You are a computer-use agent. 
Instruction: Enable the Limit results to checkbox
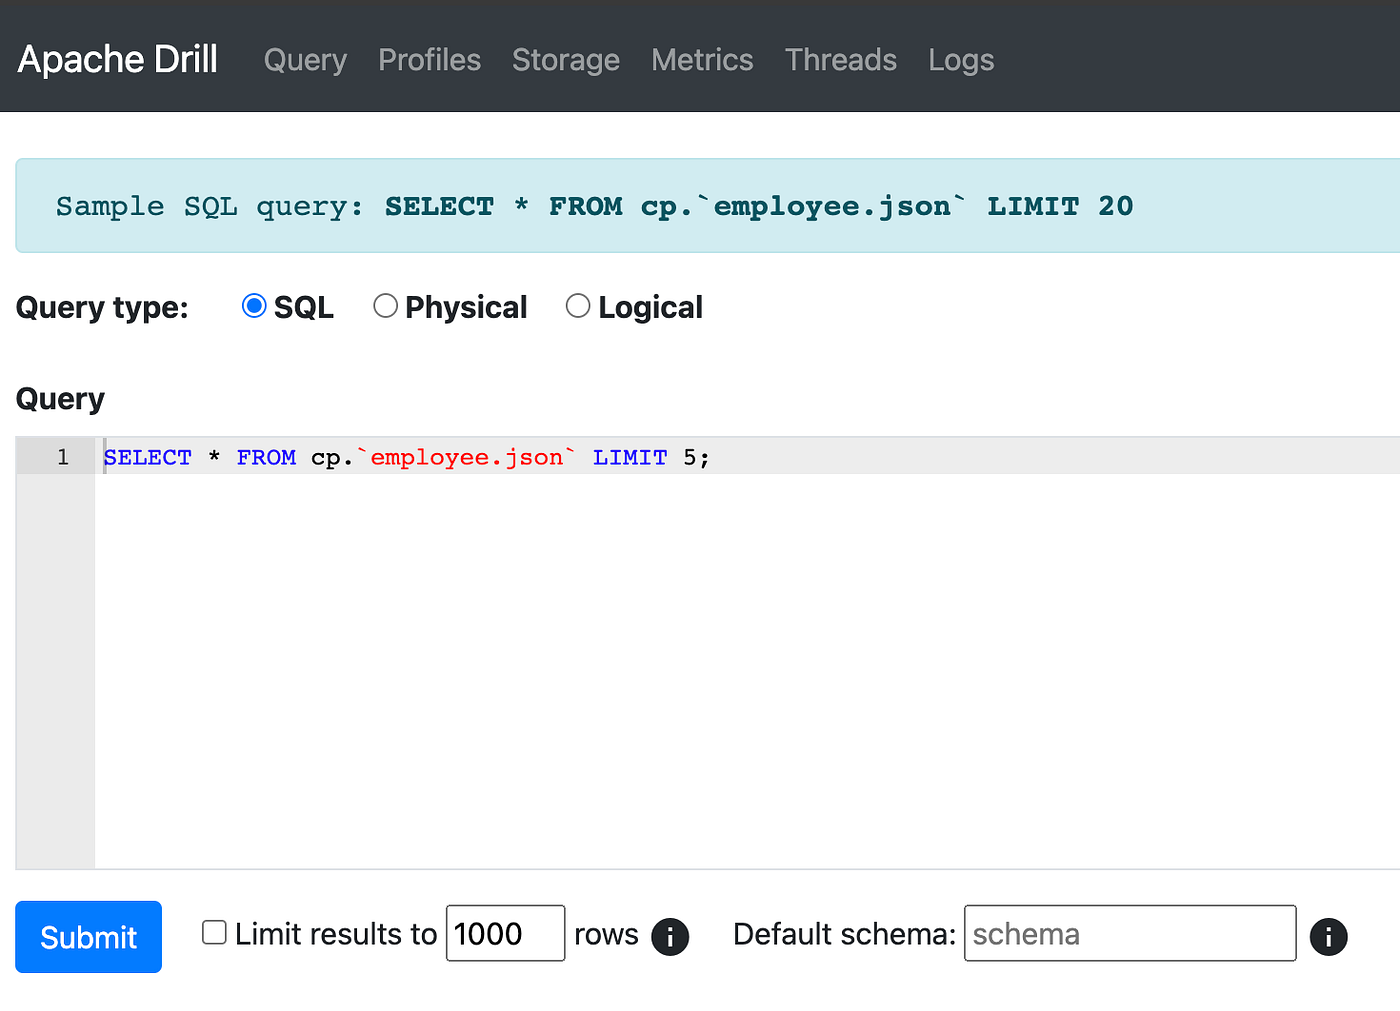[x=214, y=931]
